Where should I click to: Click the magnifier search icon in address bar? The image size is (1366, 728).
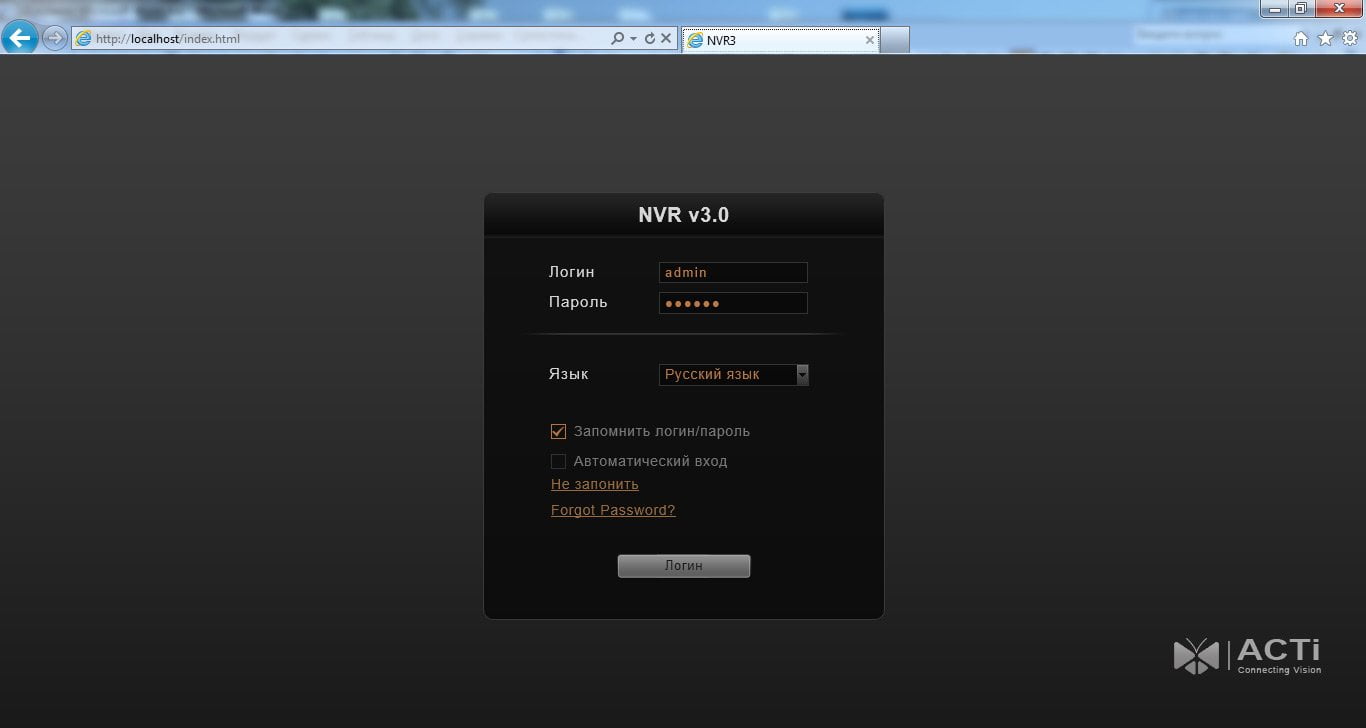click(617, 39)
